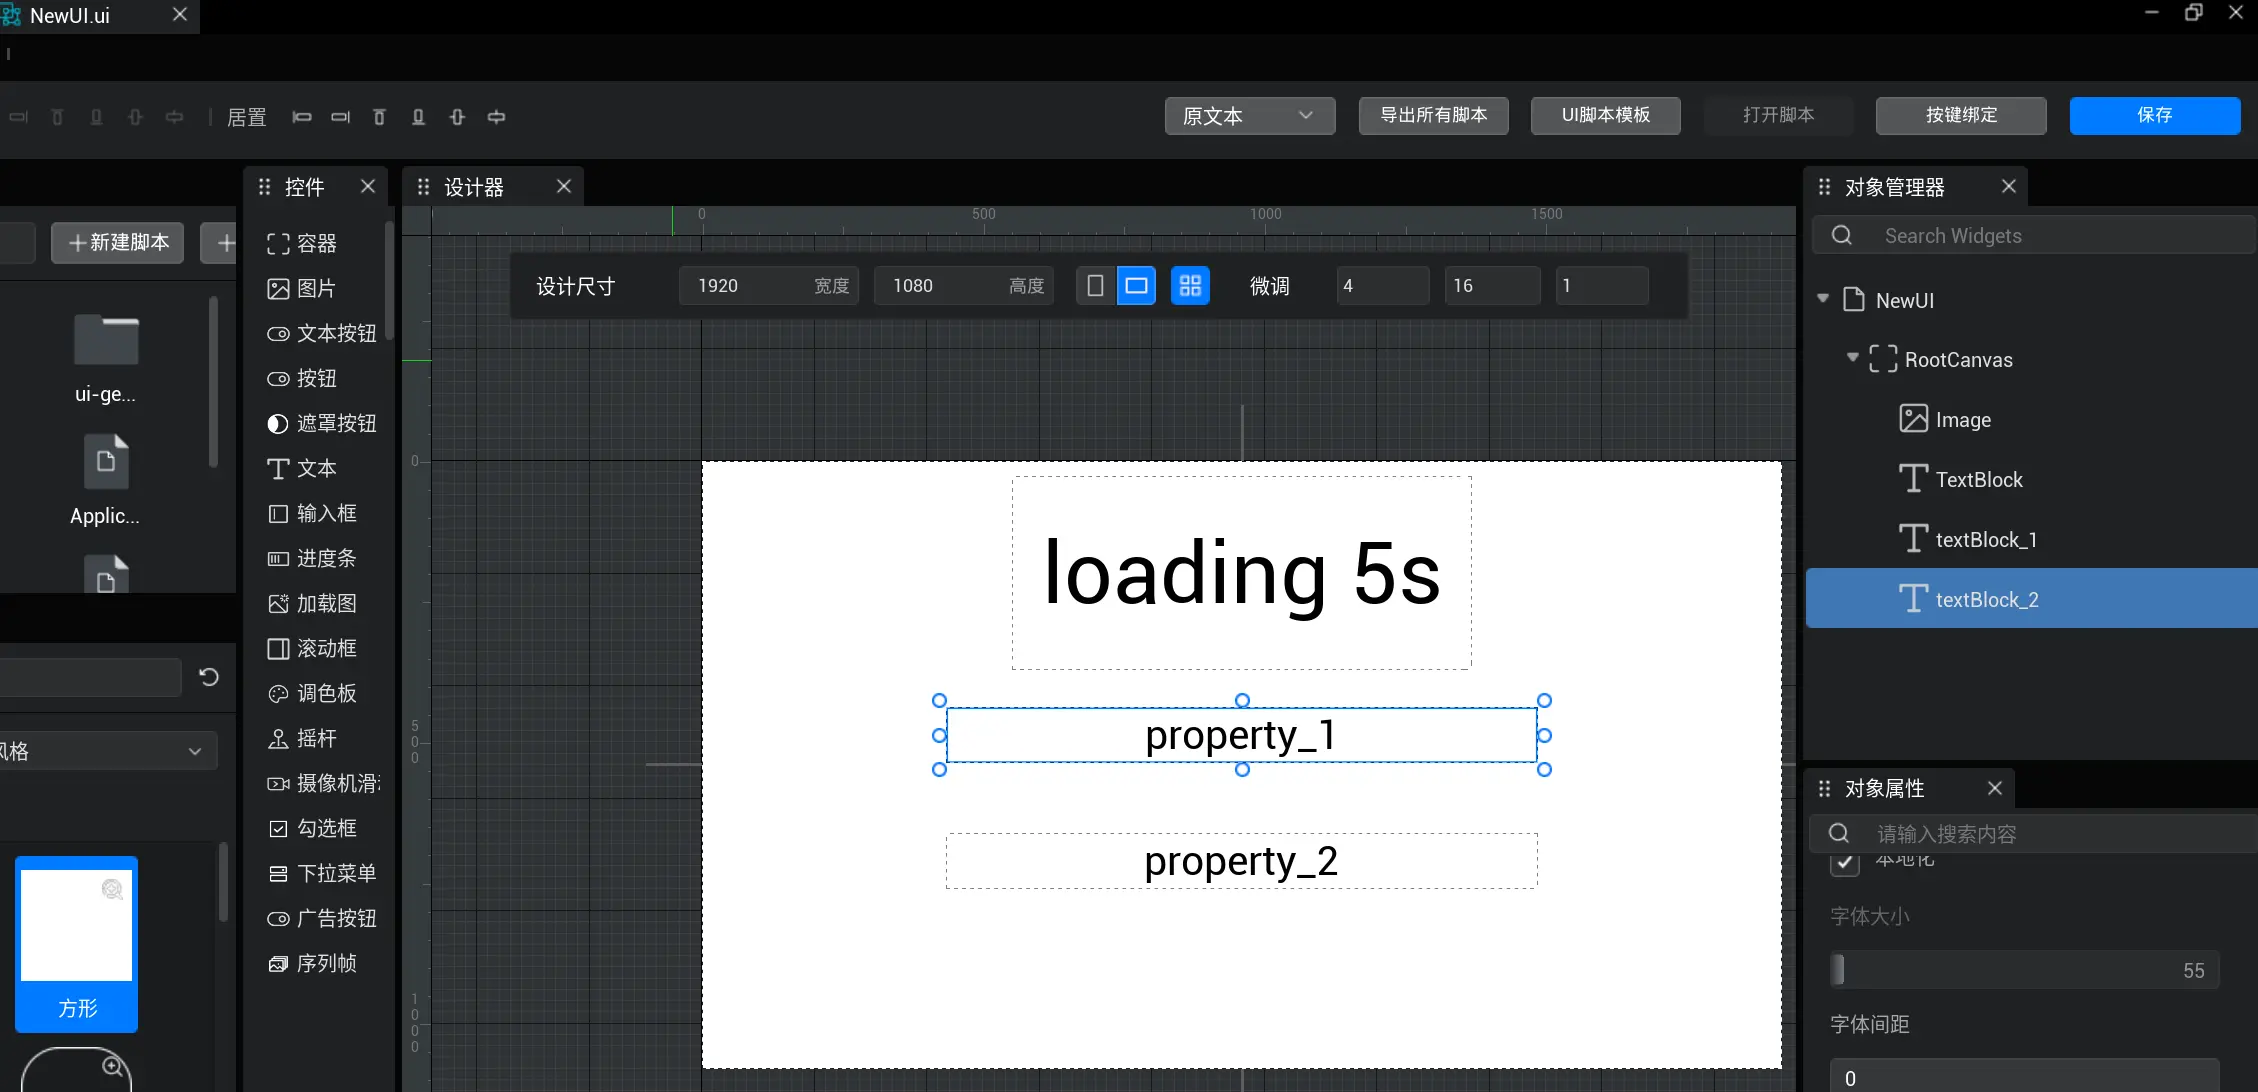Image resolution: width=2258 pixels, height=1092 pixels.
Task: Click the refresh icon beside search field
Action: [209, 677]
